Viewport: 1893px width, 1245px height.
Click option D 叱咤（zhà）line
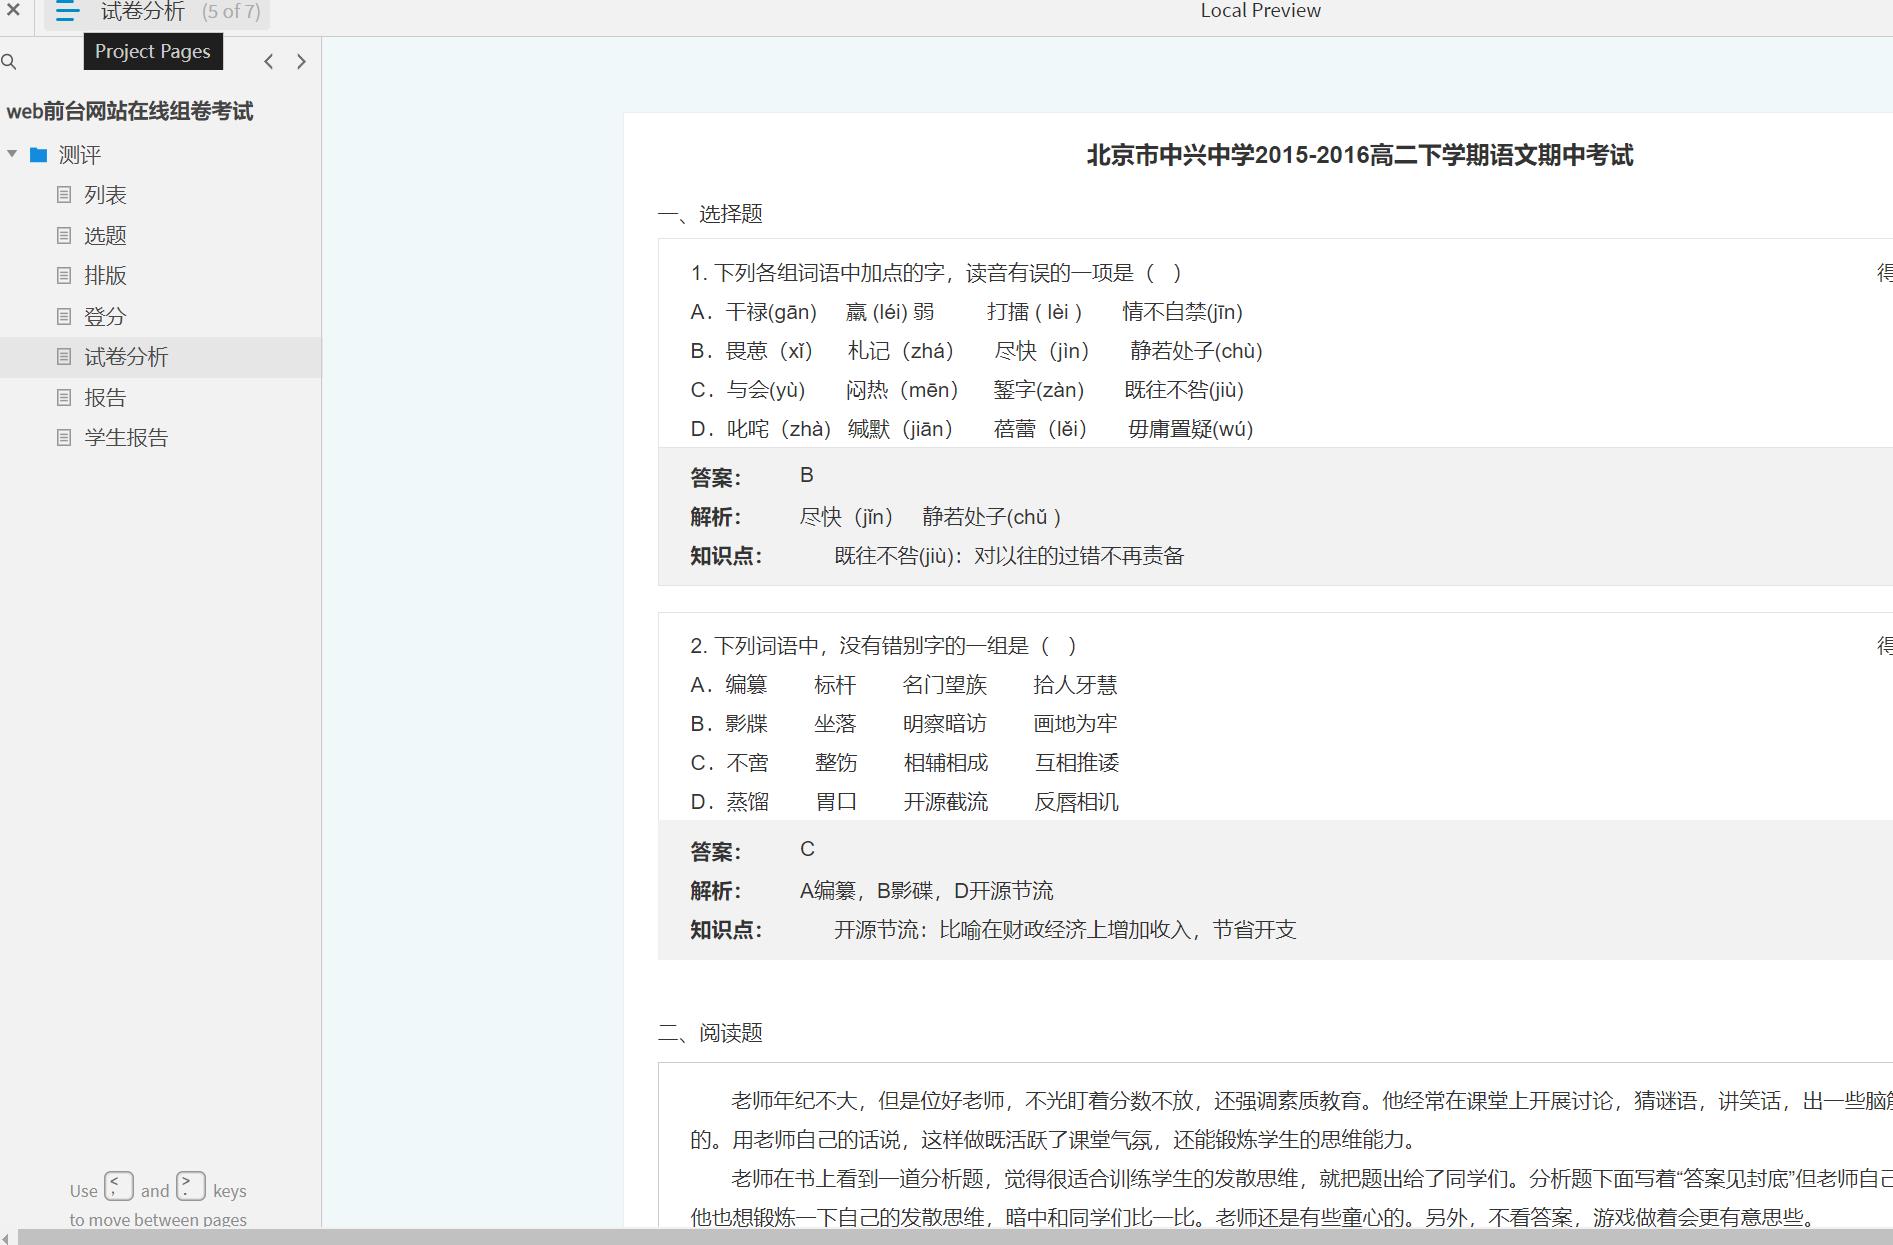(971, 429)
